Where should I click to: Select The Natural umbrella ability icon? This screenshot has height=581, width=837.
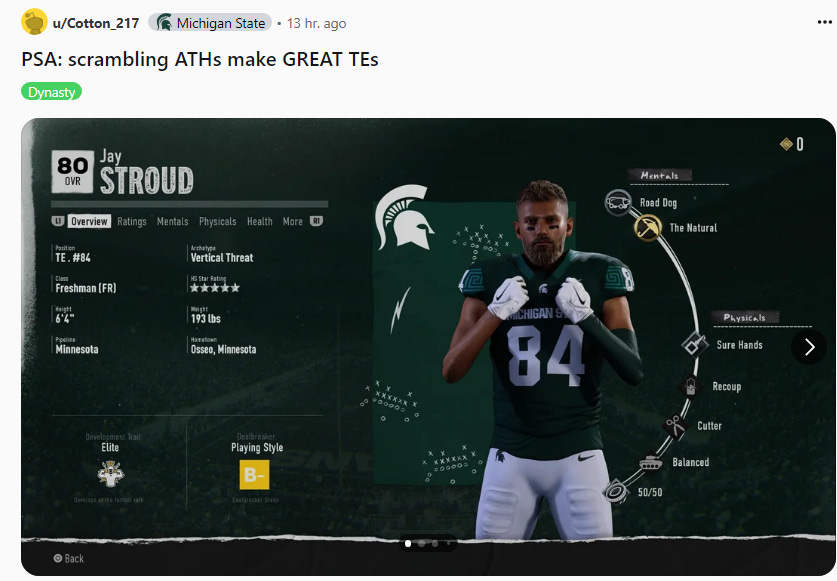(x=648, y=227)
